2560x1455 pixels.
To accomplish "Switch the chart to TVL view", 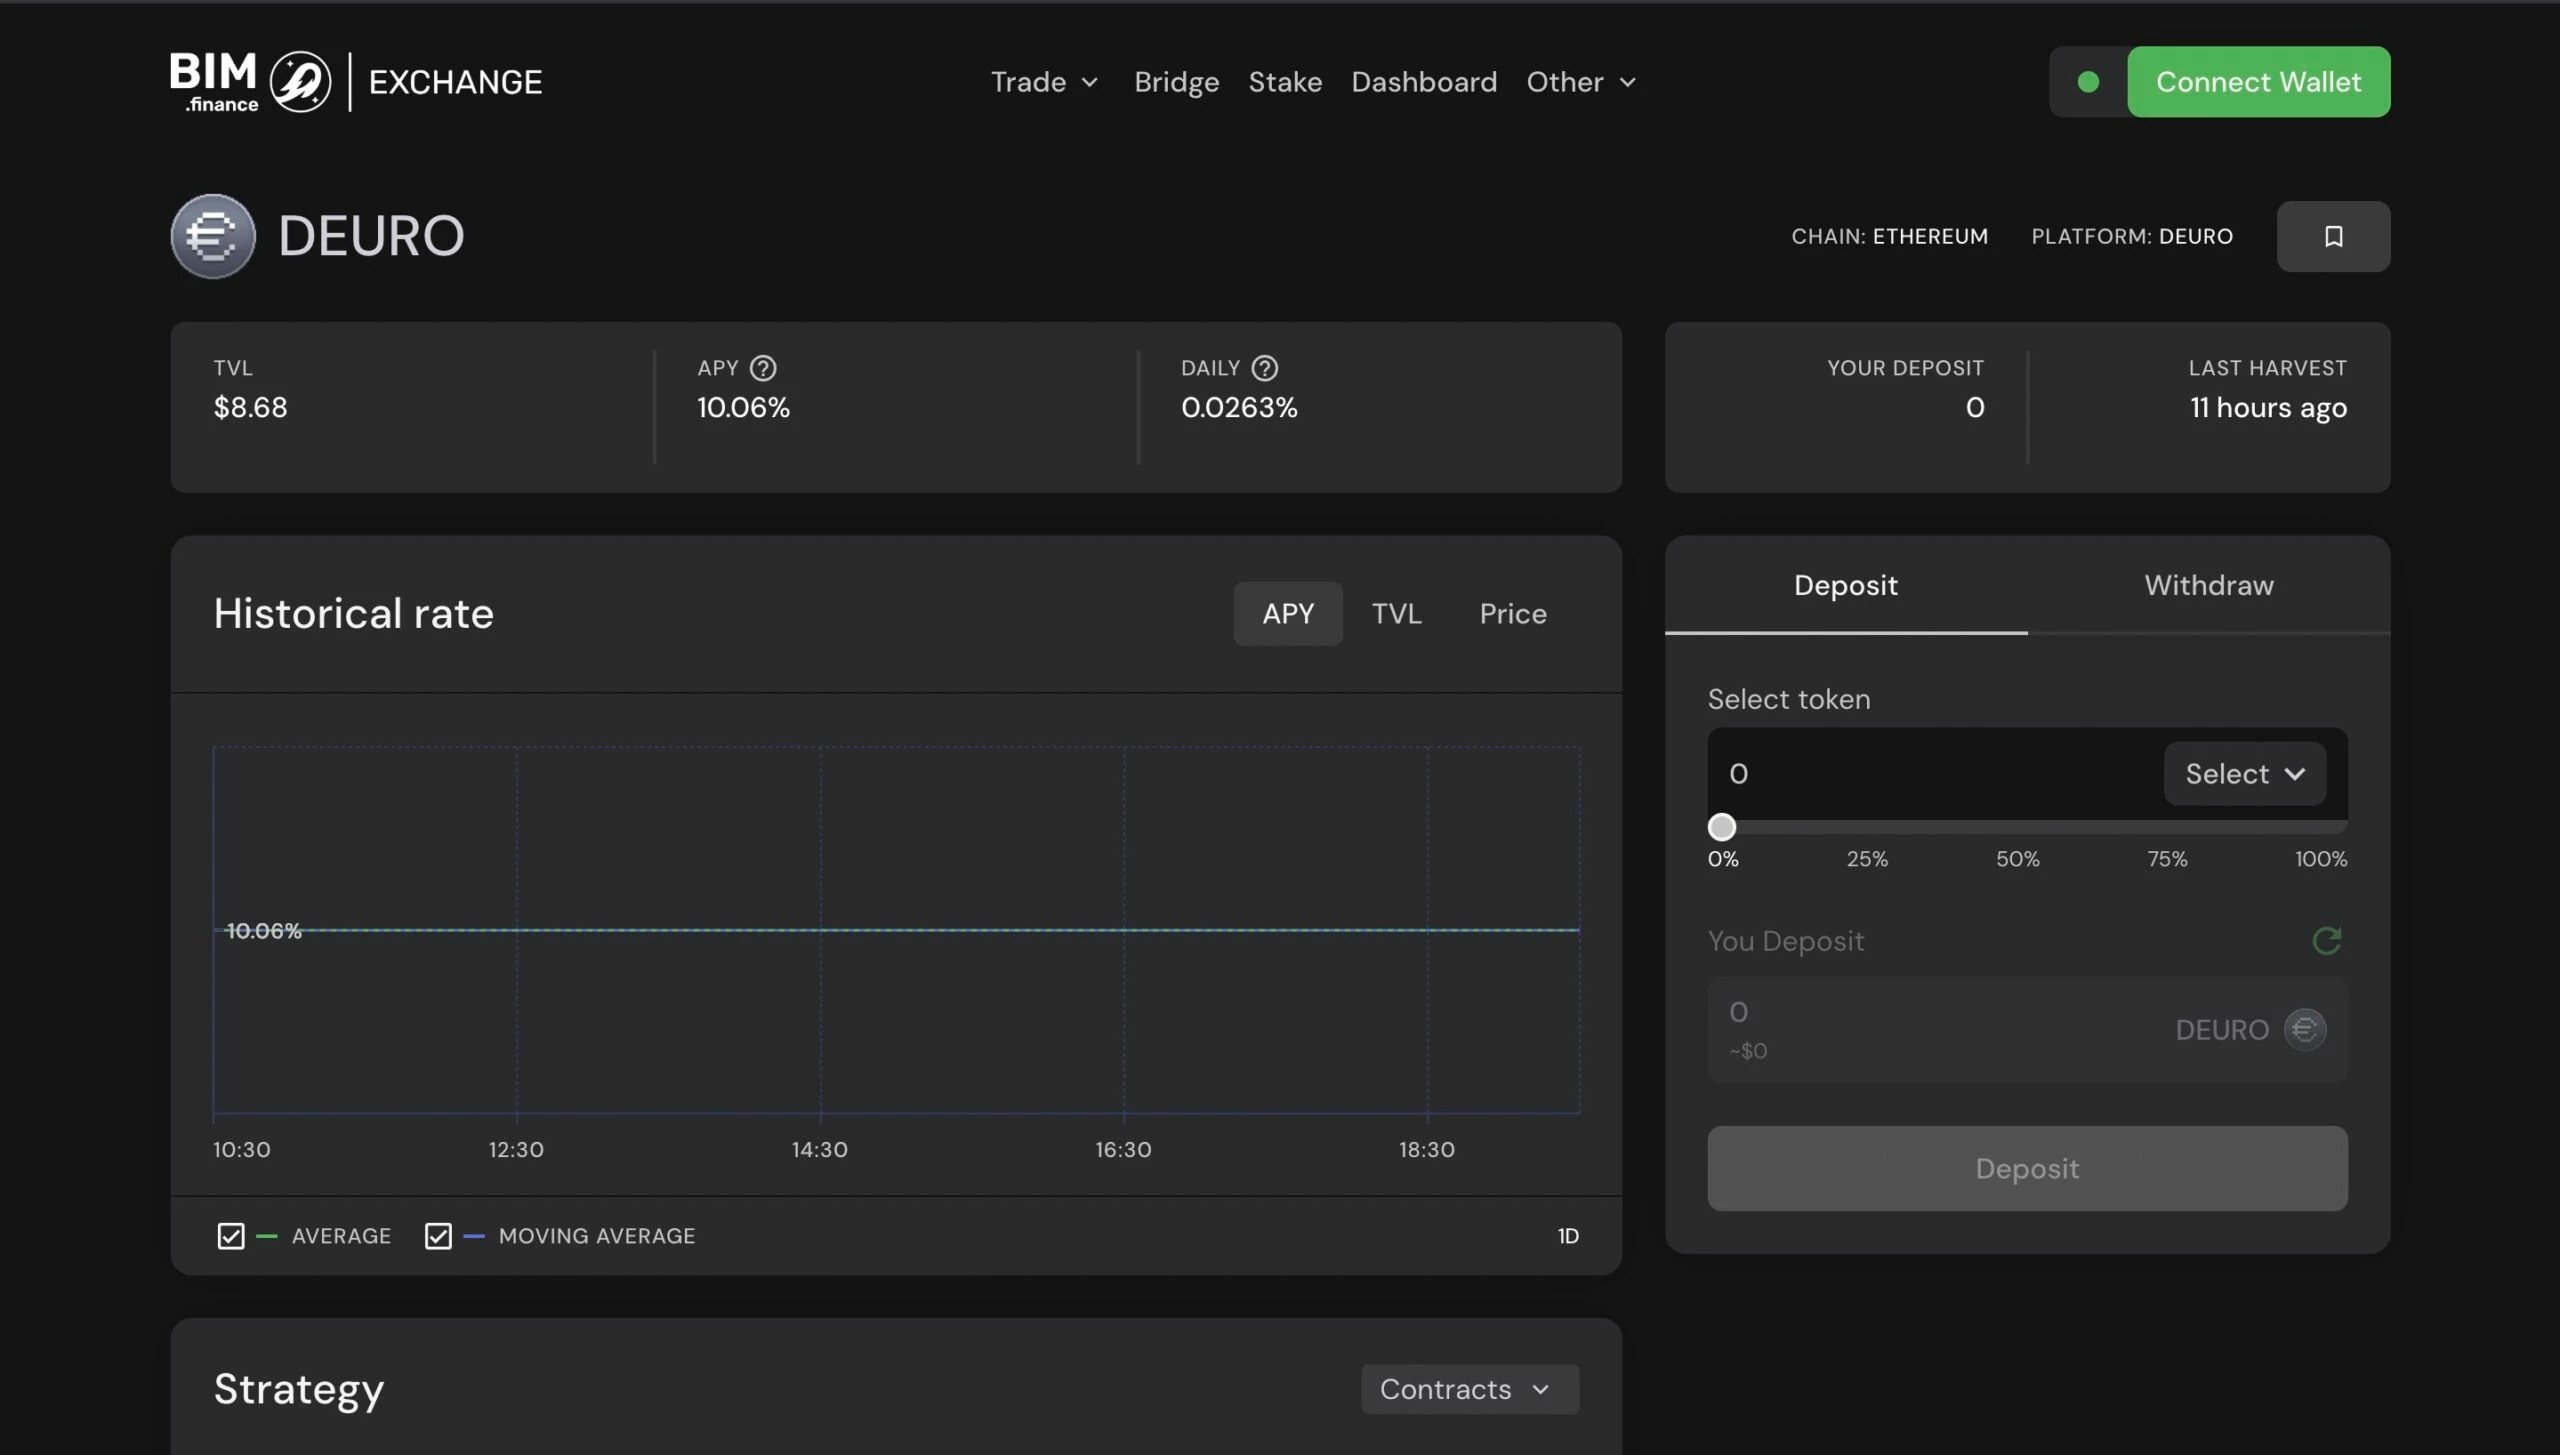I will pyautogui.click(x=1396, y=613).
